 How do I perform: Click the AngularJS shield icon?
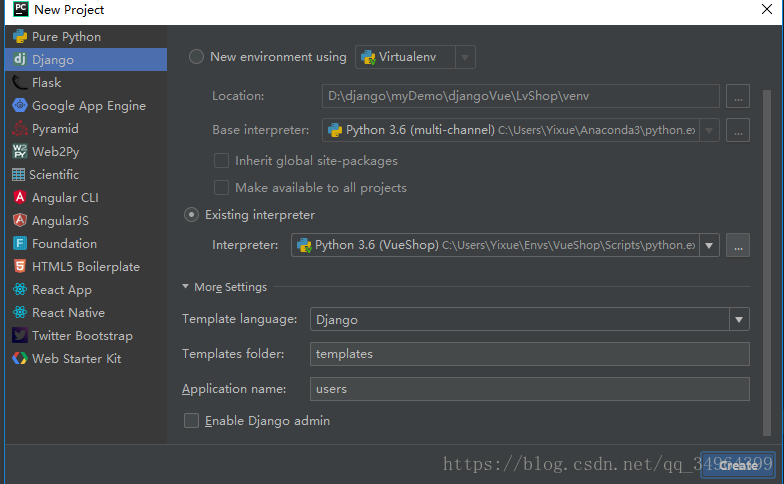[20, 220]
